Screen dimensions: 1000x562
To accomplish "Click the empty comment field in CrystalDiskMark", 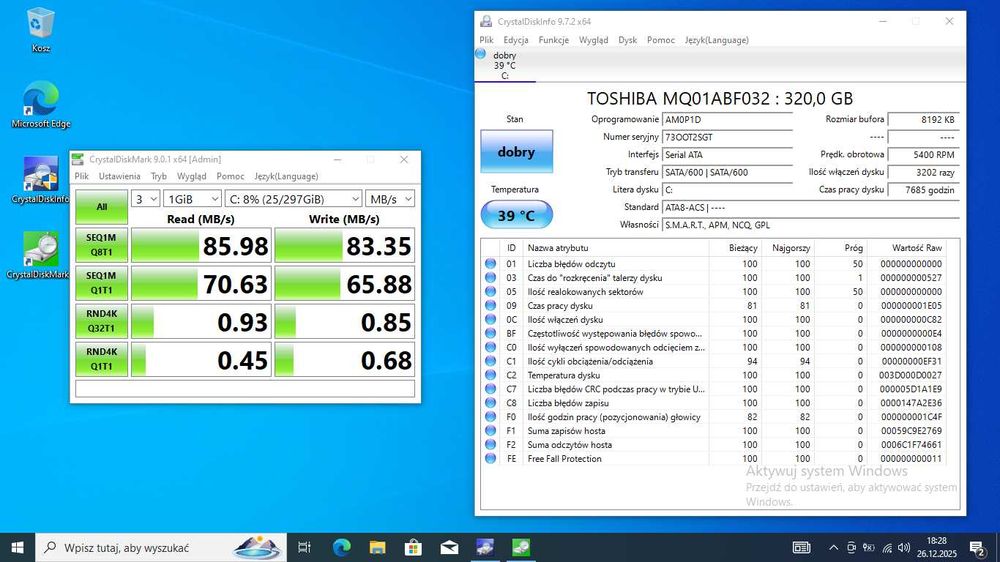I will 245,388.
